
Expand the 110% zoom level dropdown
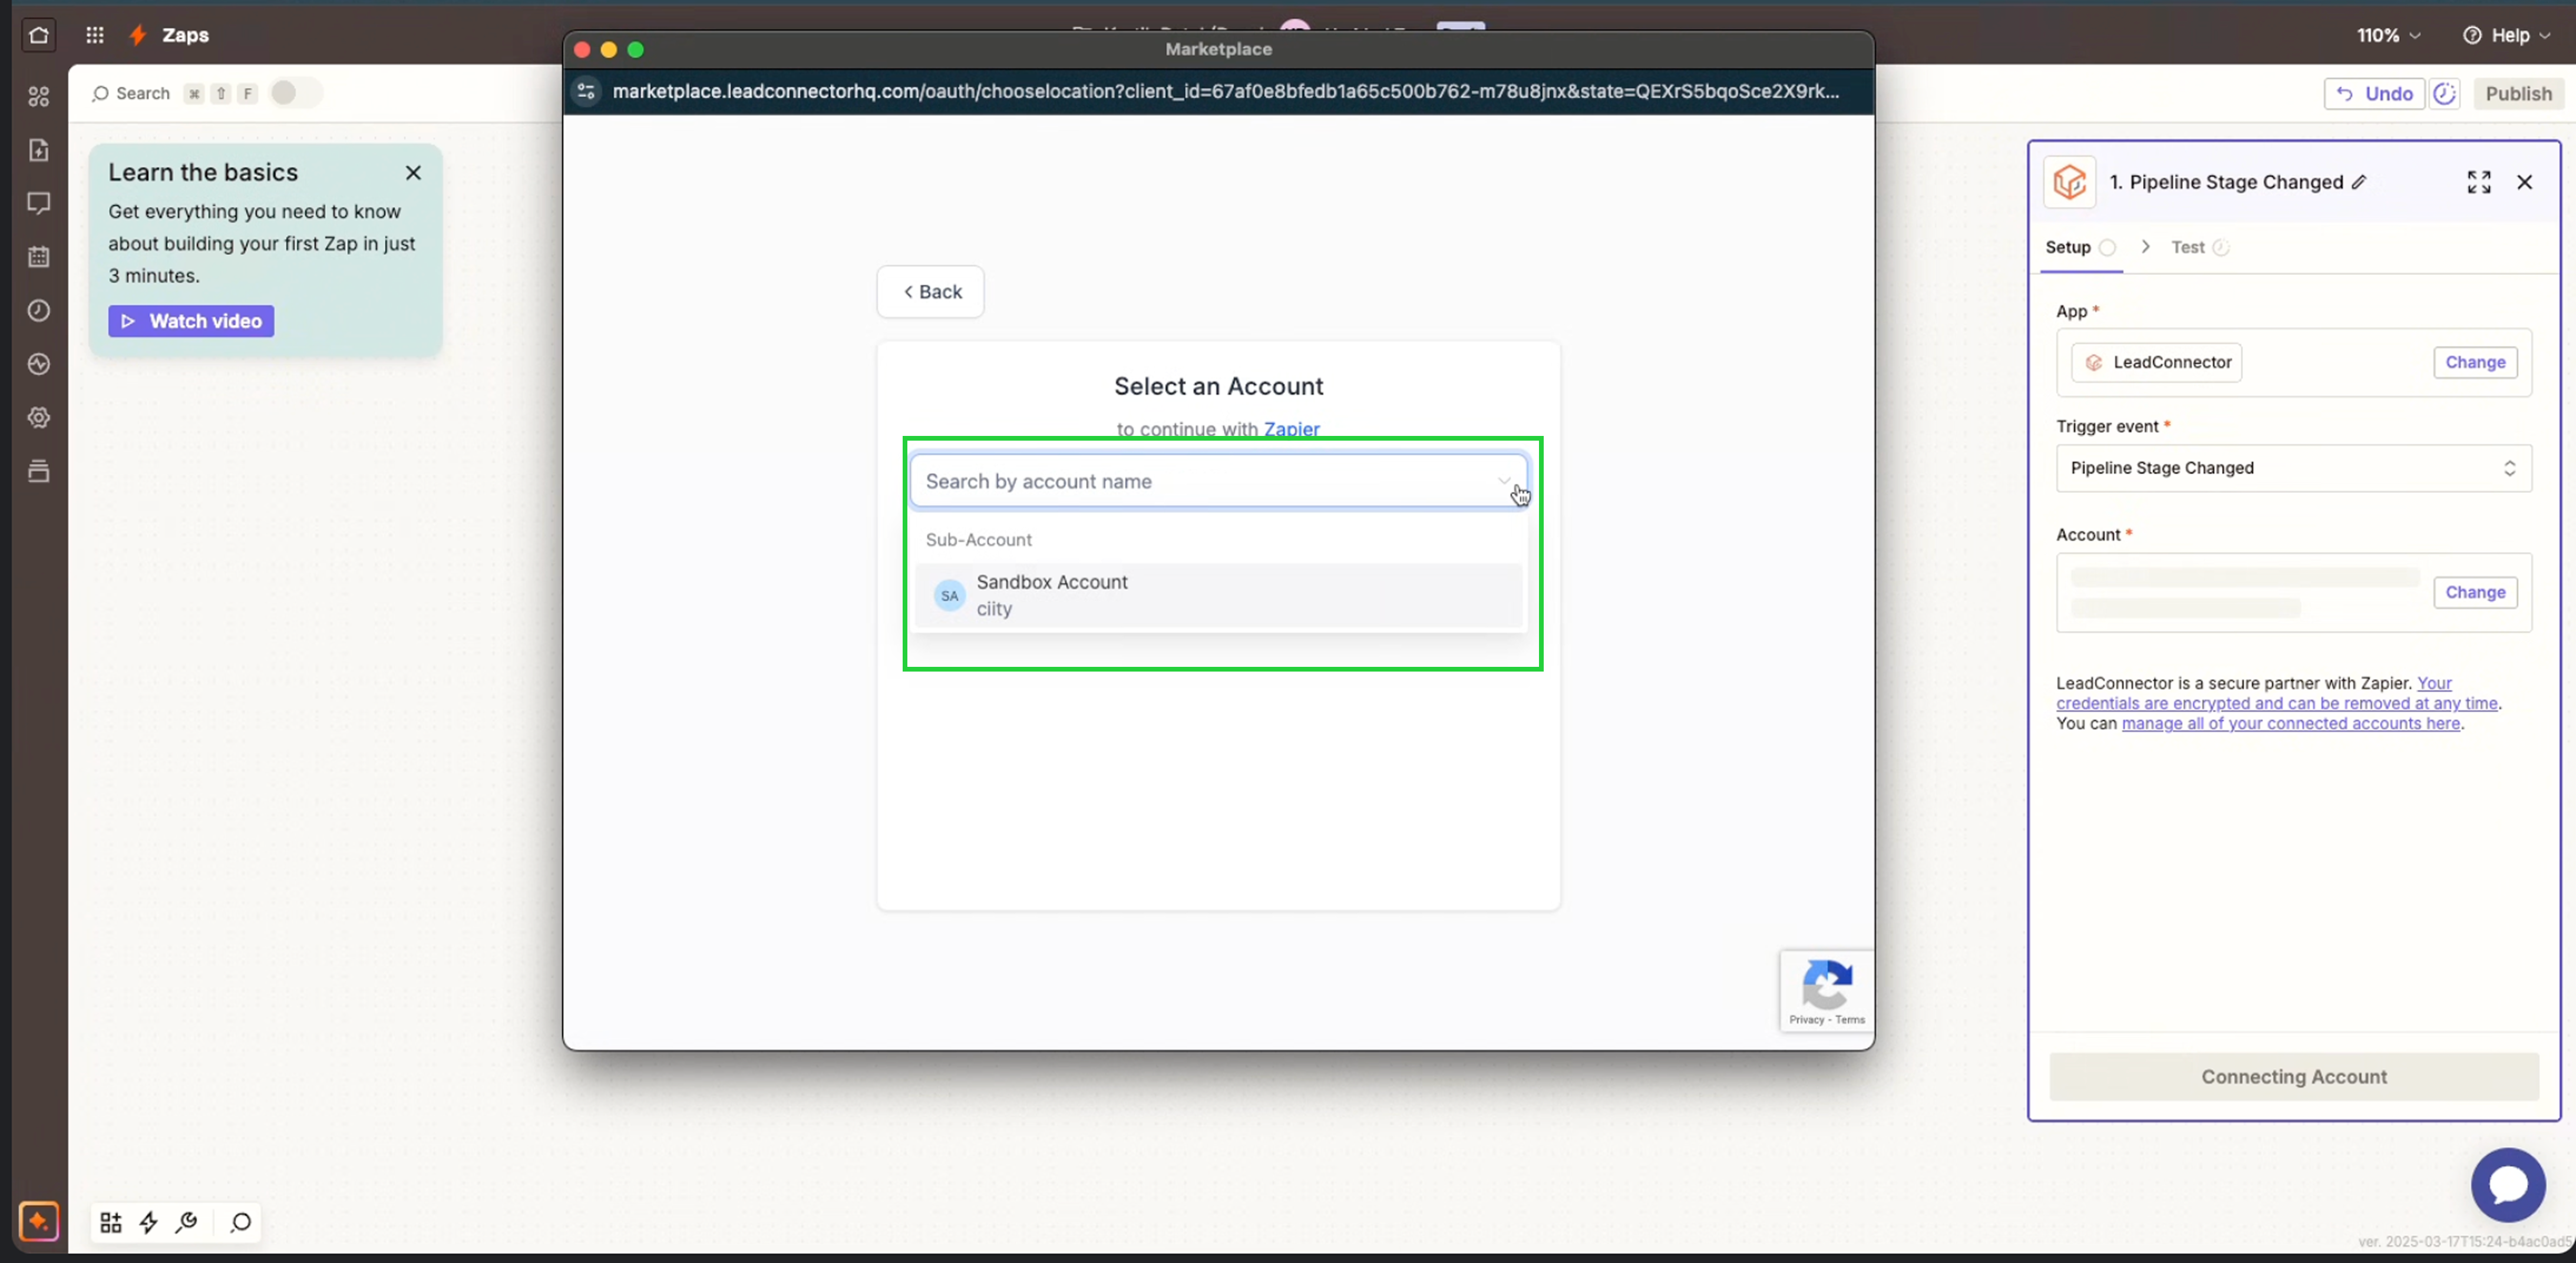2388,35
